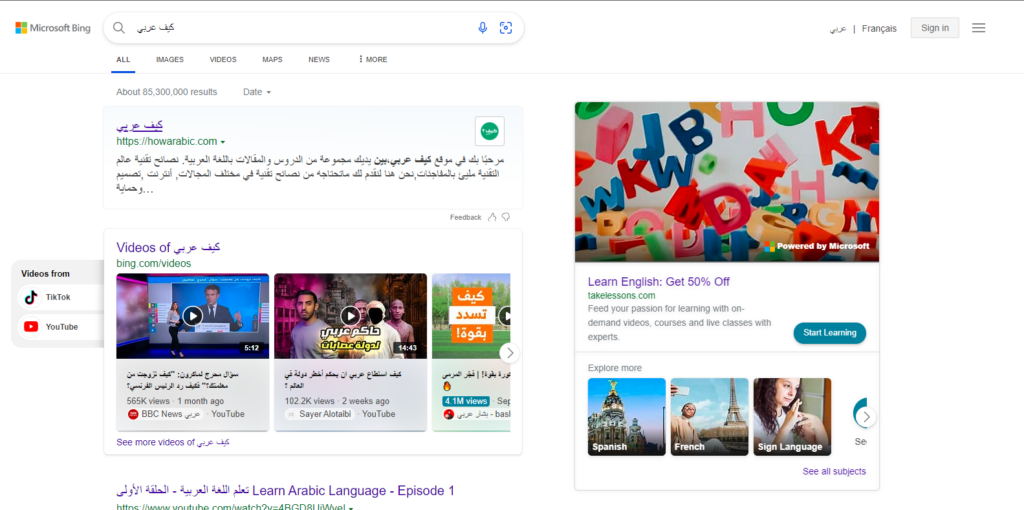
Task: Switch to the ALL tab
Action: point(123,59)
